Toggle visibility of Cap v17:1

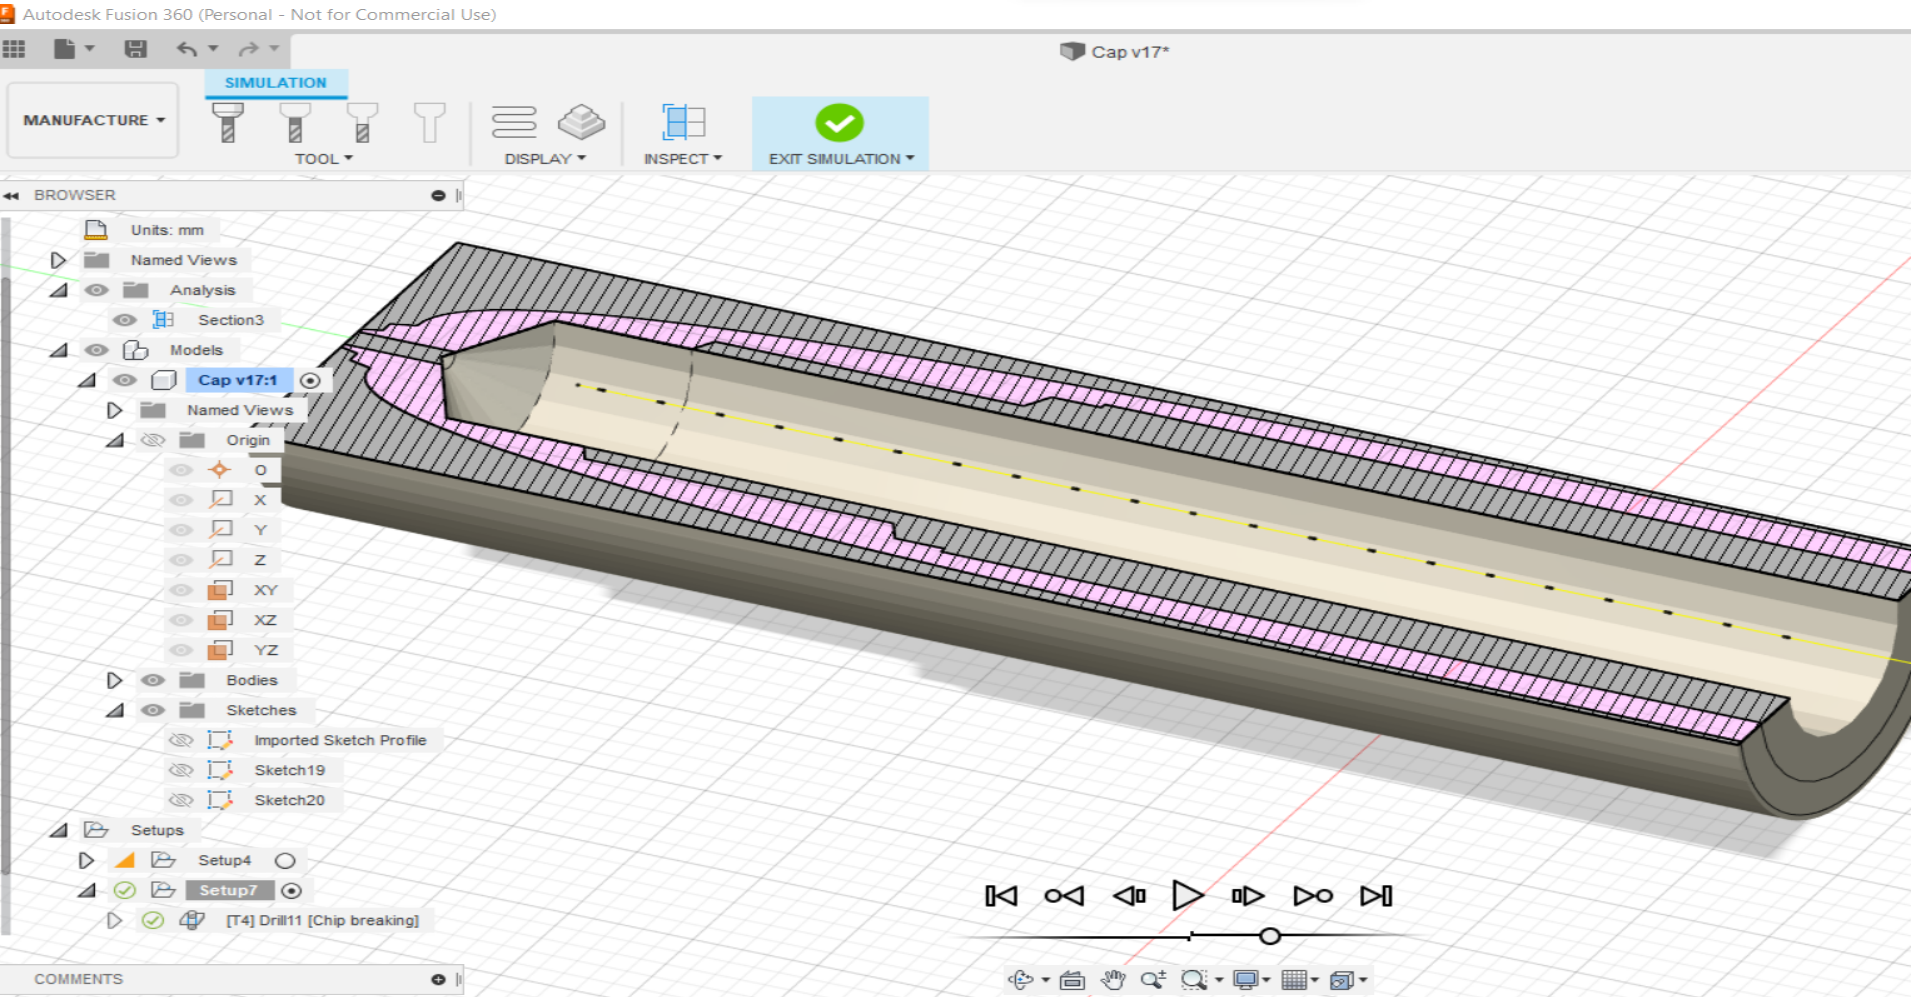click(124, 380)
